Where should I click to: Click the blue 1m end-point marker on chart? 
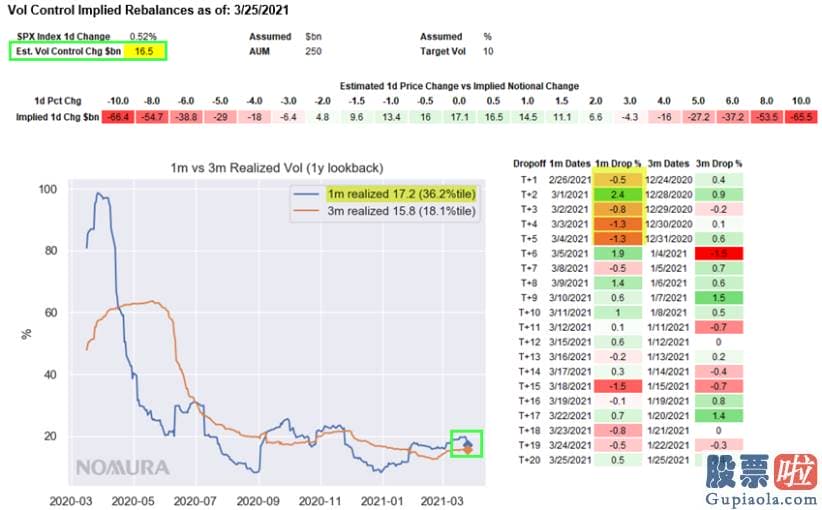click(468, 444)
